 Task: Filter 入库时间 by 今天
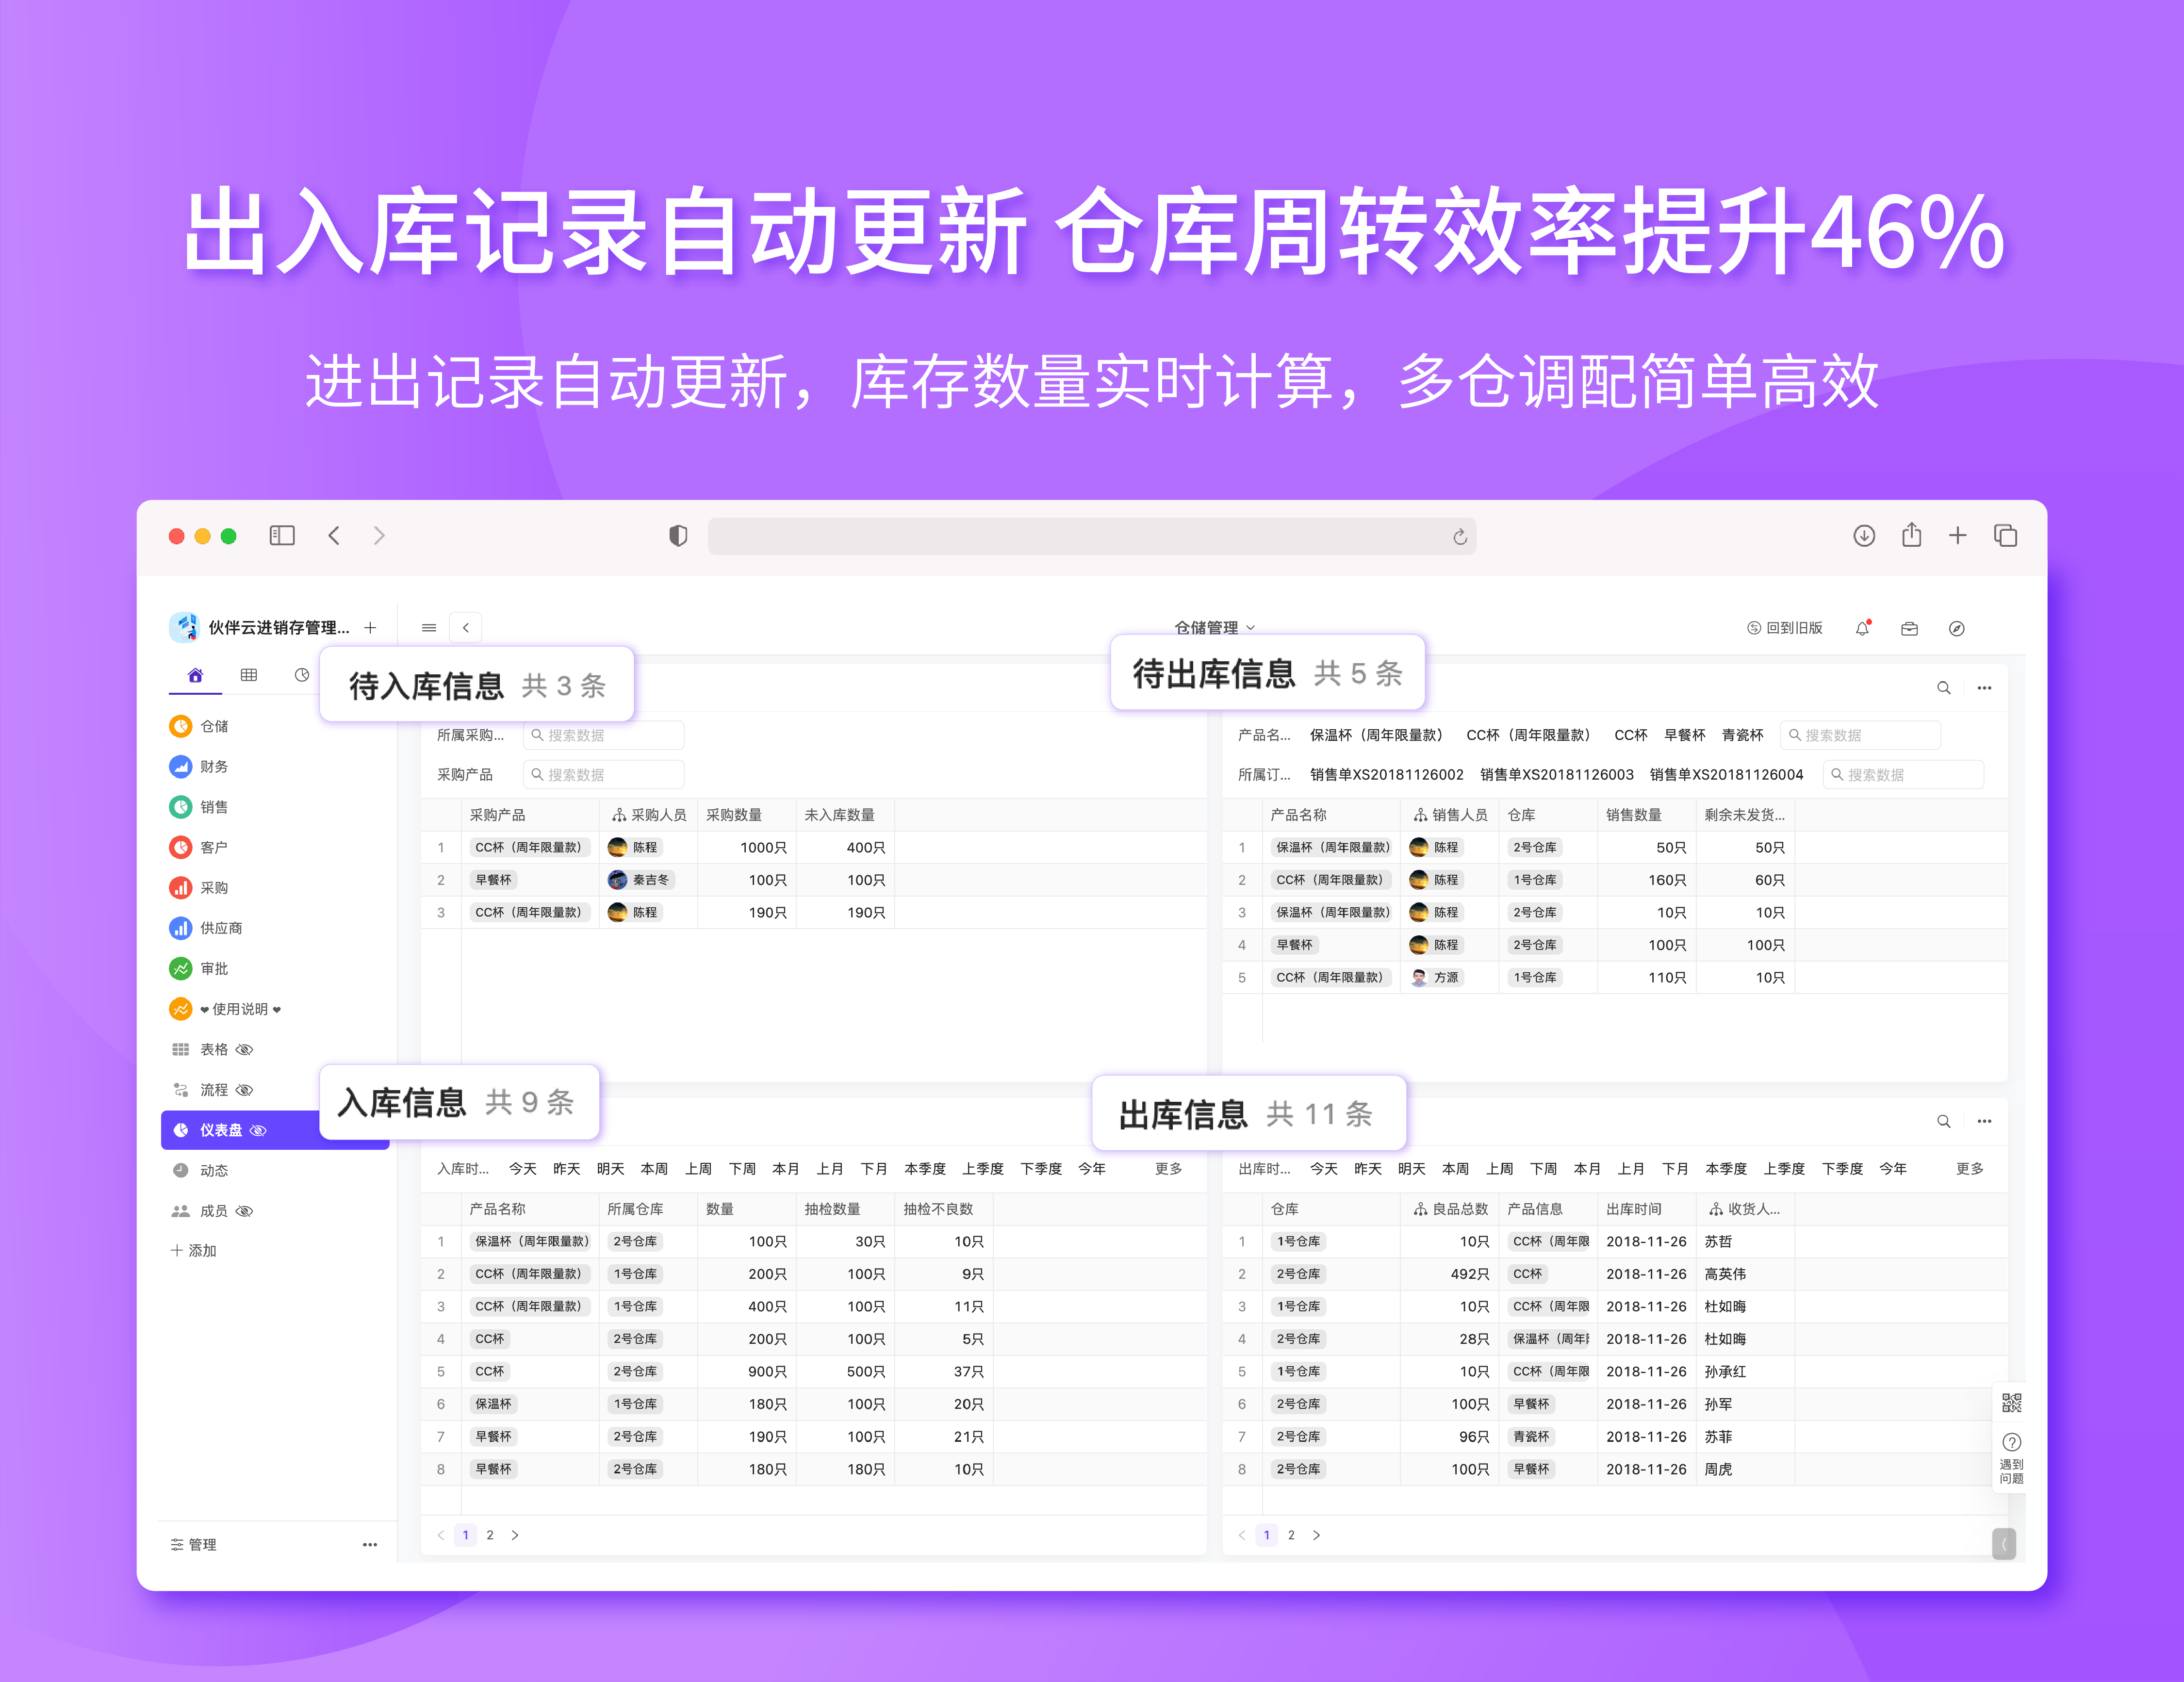pyautogui.click(x=523, y=1169)
